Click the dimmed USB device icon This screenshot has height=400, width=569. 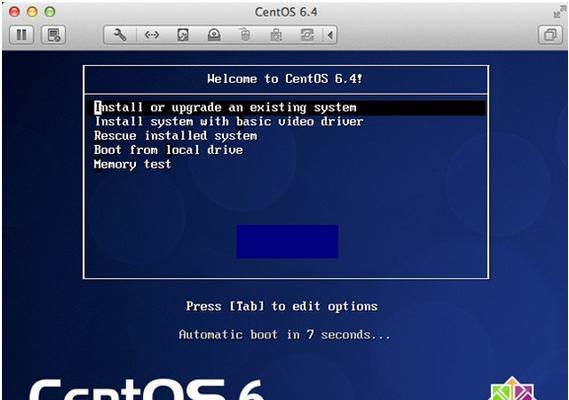tap(276, 35)
